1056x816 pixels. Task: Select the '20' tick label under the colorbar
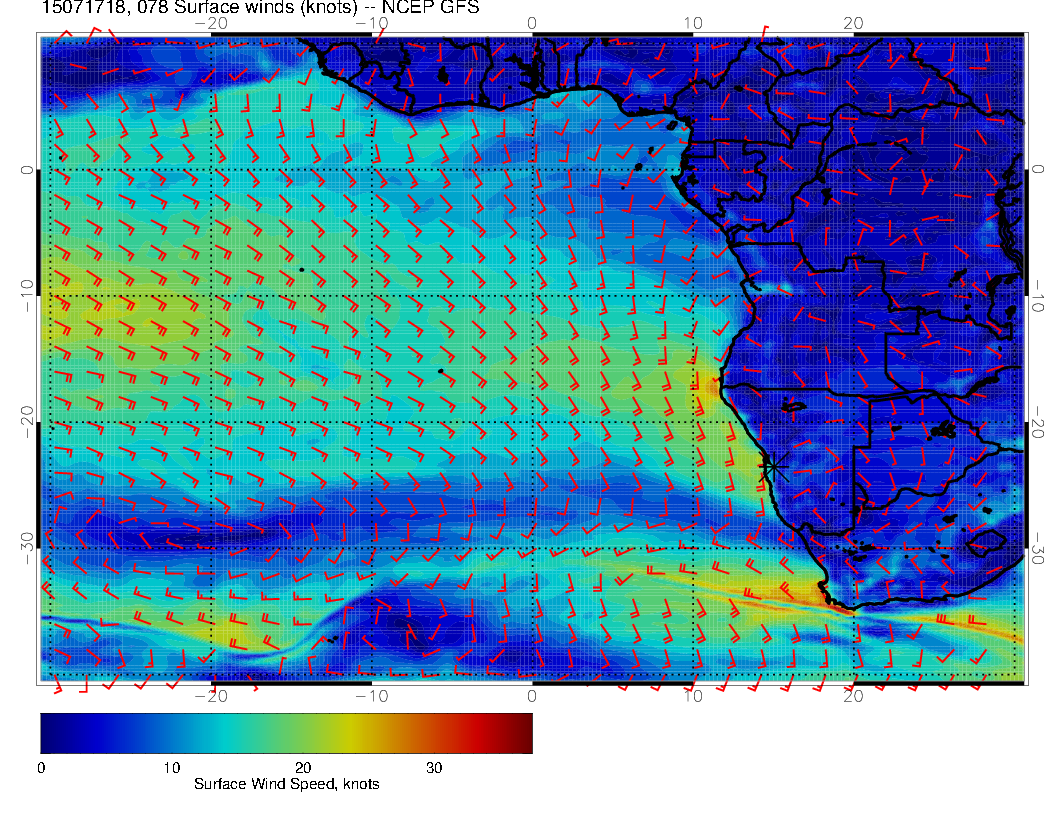pos(303,768)
